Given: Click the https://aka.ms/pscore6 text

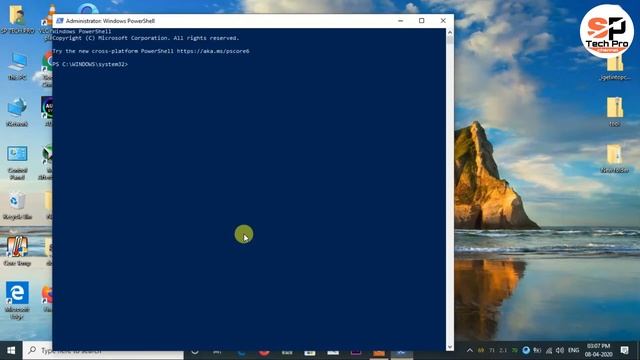Looking at the screenshot, I should pos(213,51).
